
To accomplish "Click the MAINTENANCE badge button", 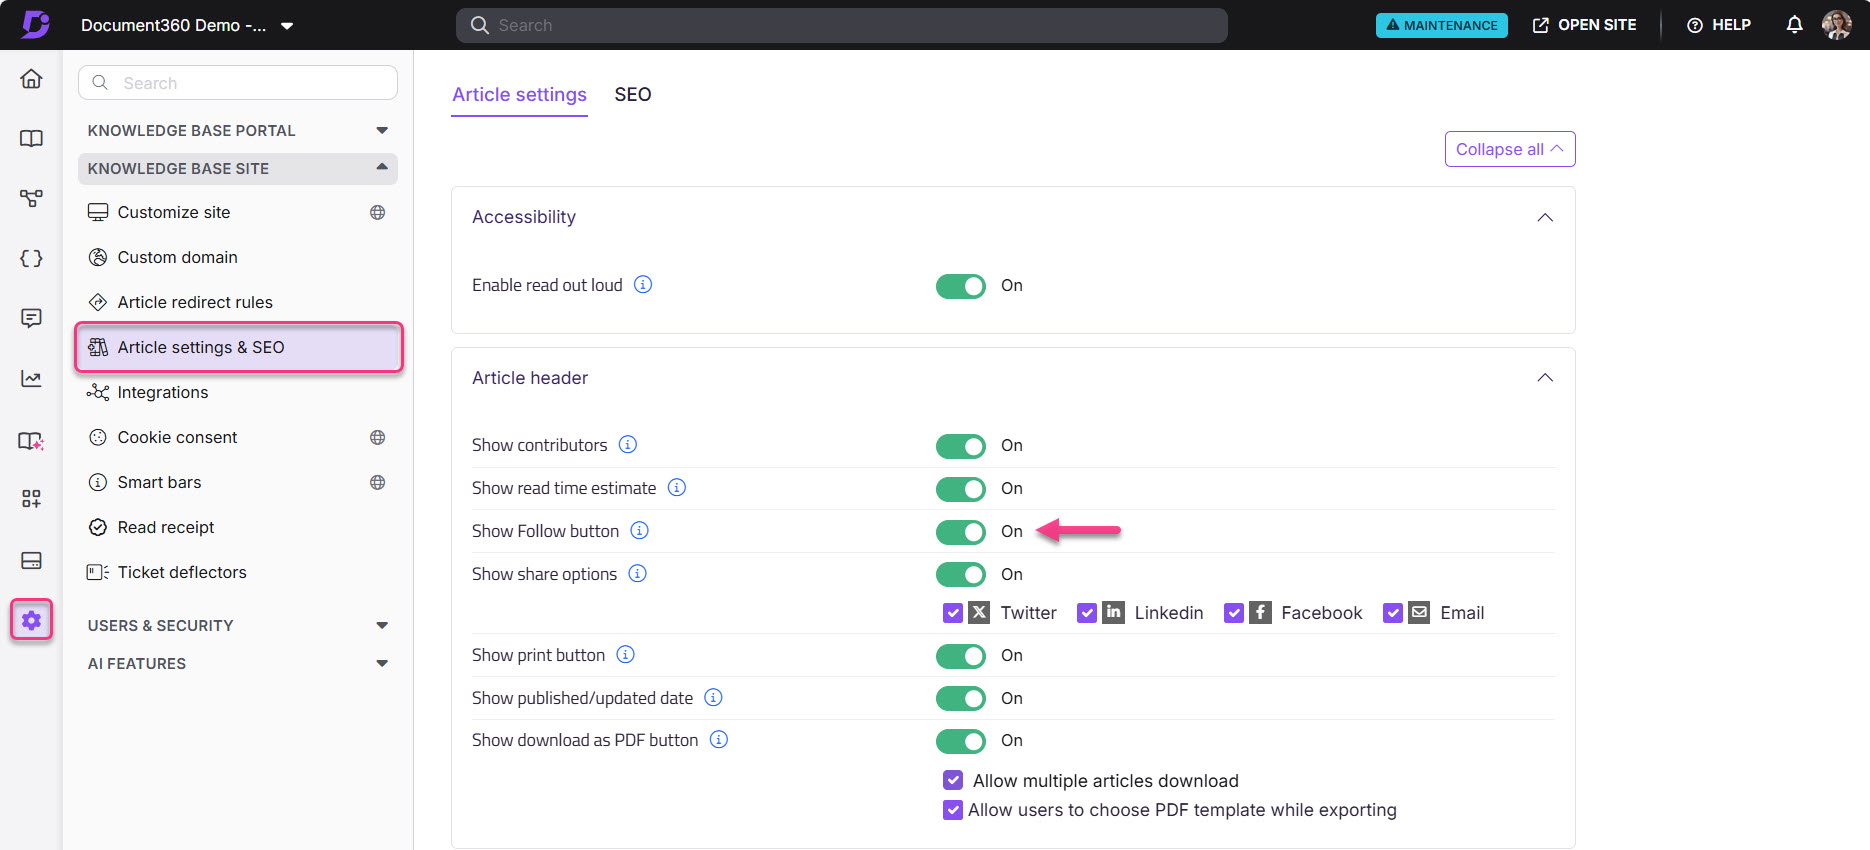I will pos(1441,25).
